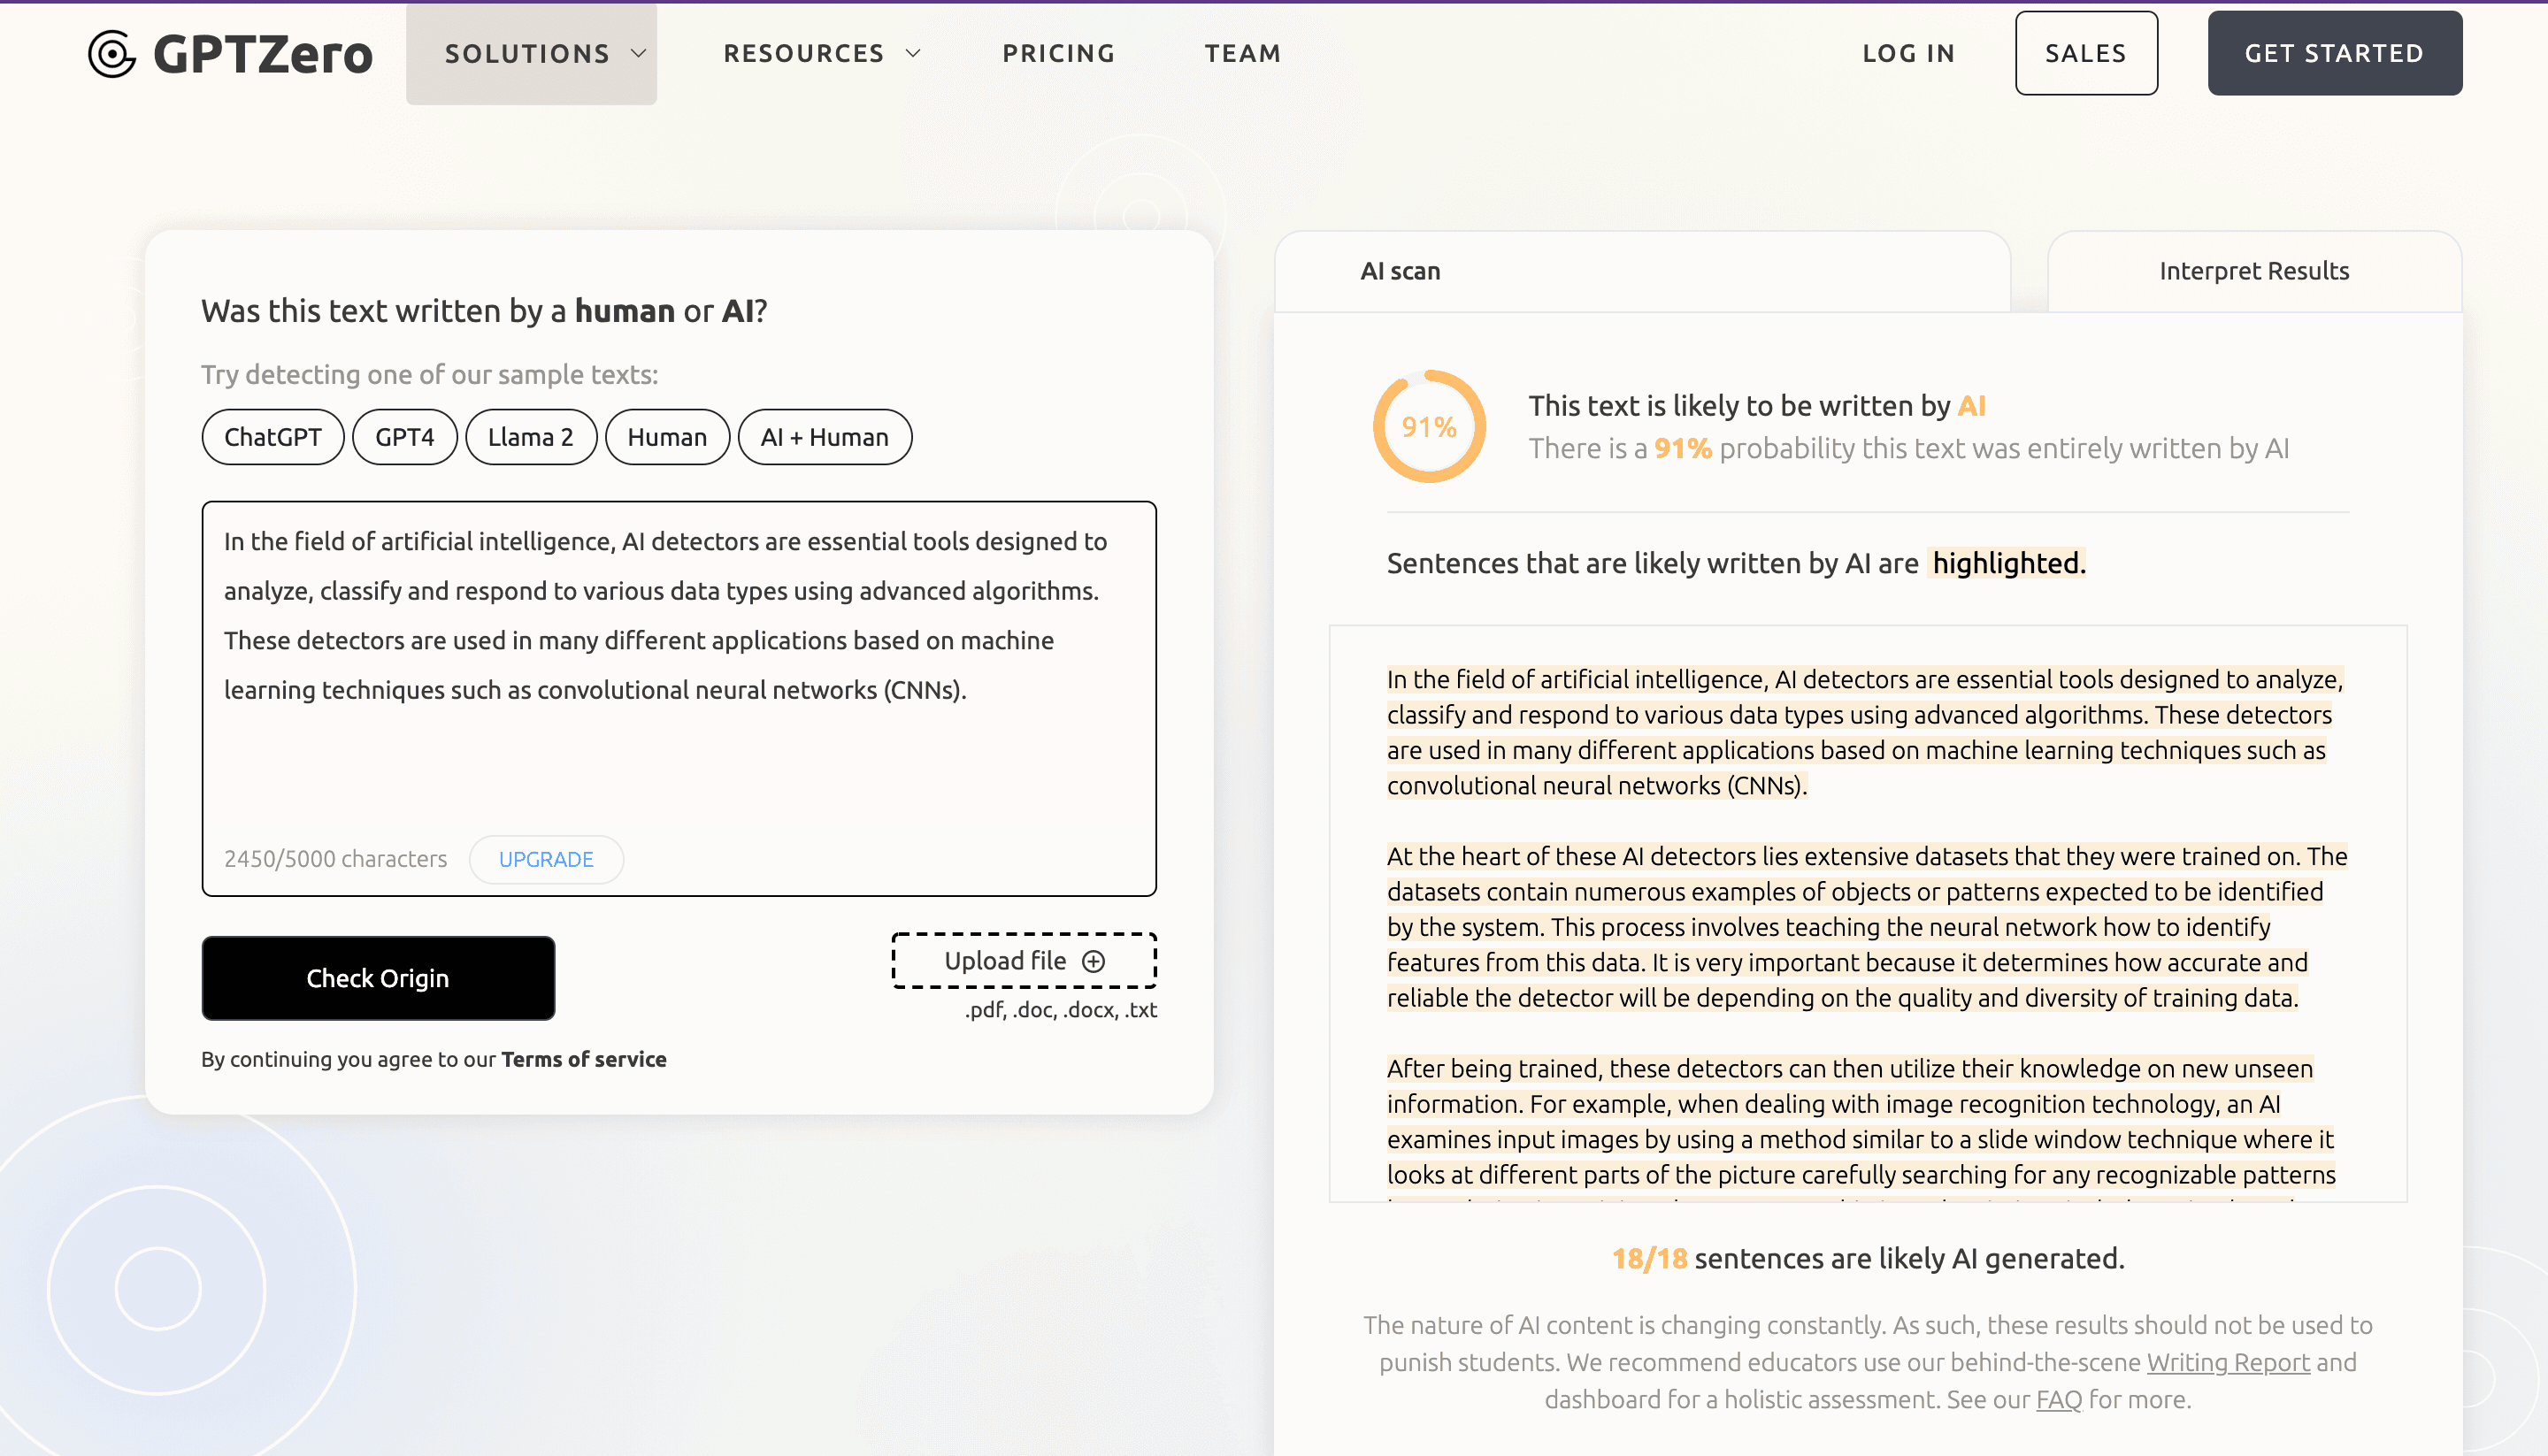Open the Writing Report link

[x=2227, y=1362]
